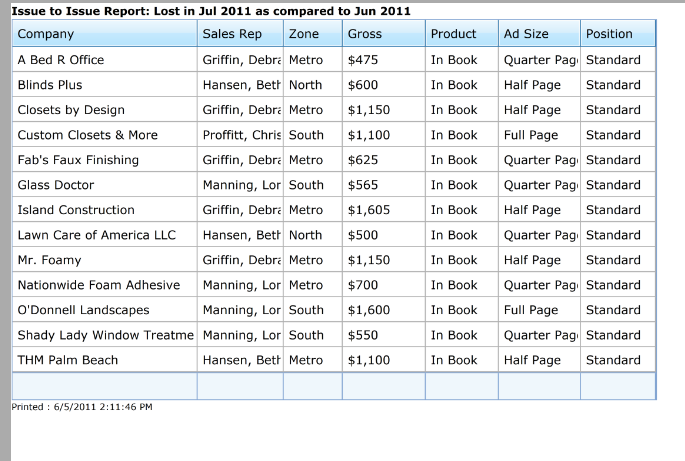Select the A Bed R Office row
Image resolution: width=685 pixels, height=461 pixels.
tap(61, 60)
